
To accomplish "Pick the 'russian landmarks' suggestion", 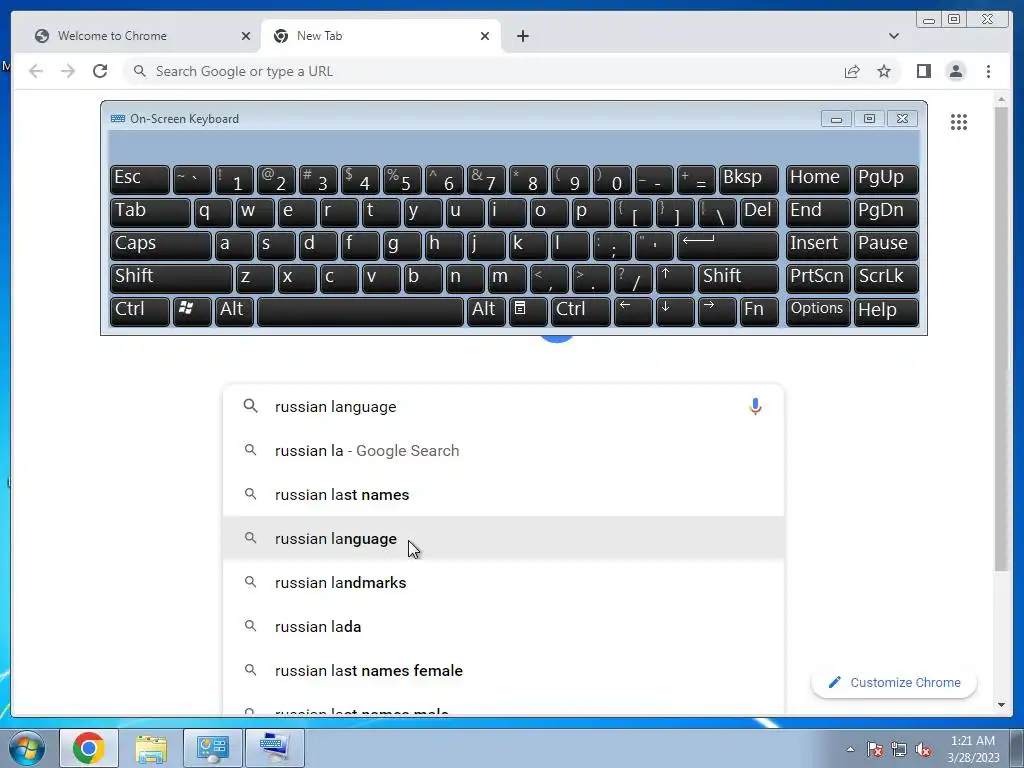I will [x=503, y=583].
